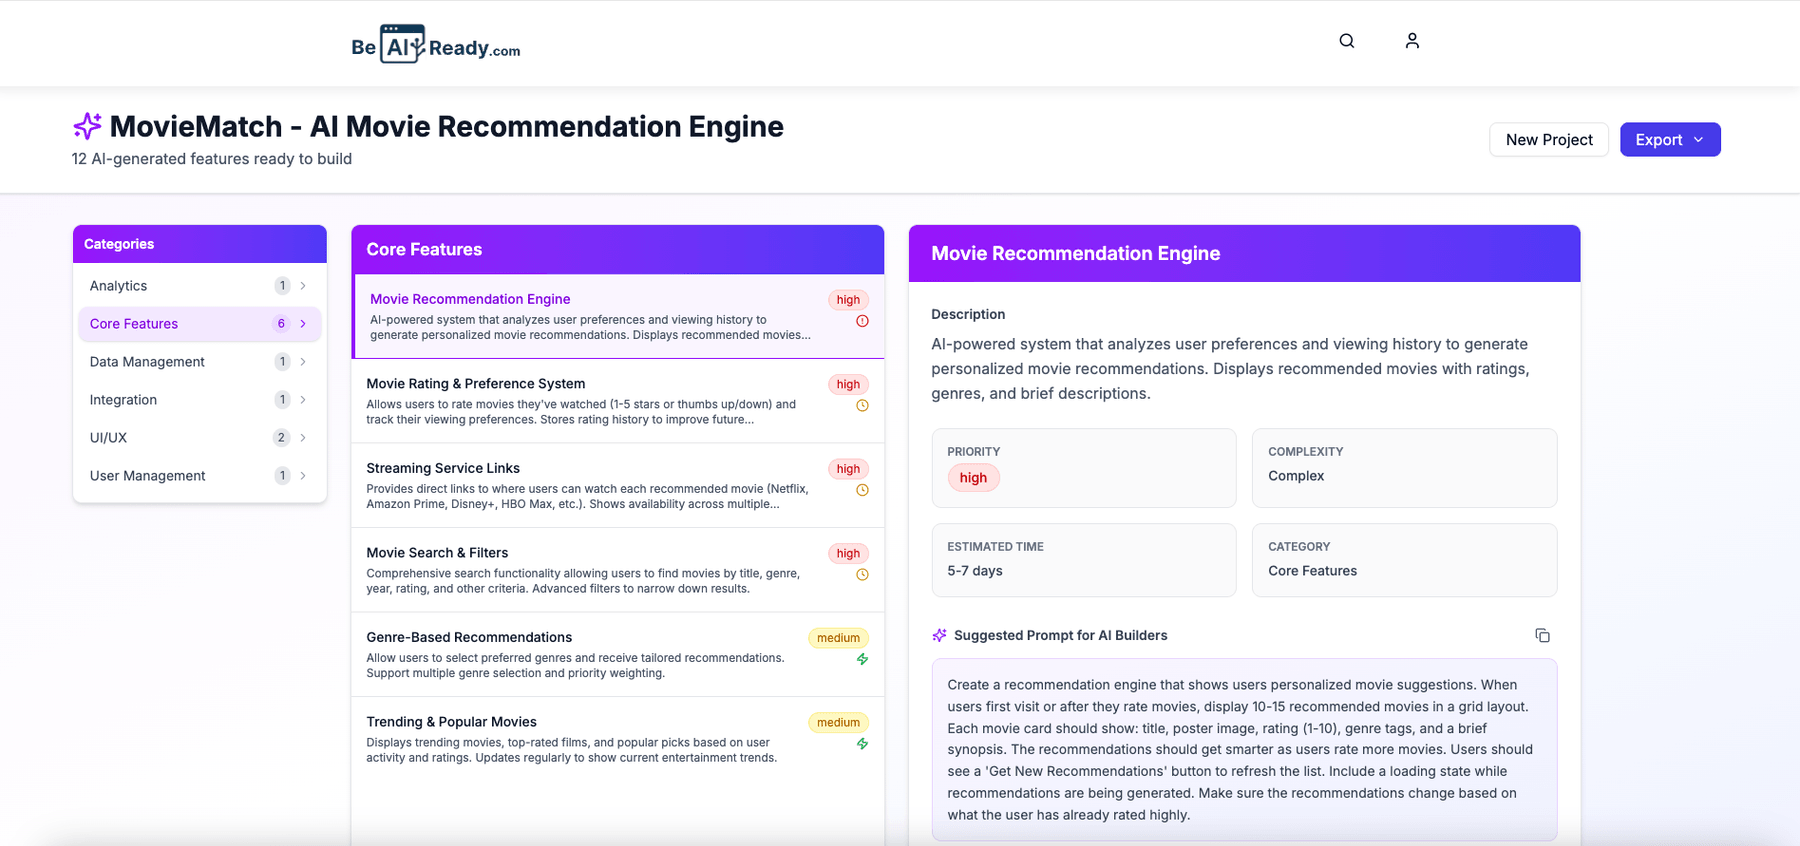
Task: Click clock icon on Movie Search & Filters row
Action: pos(862,575)
